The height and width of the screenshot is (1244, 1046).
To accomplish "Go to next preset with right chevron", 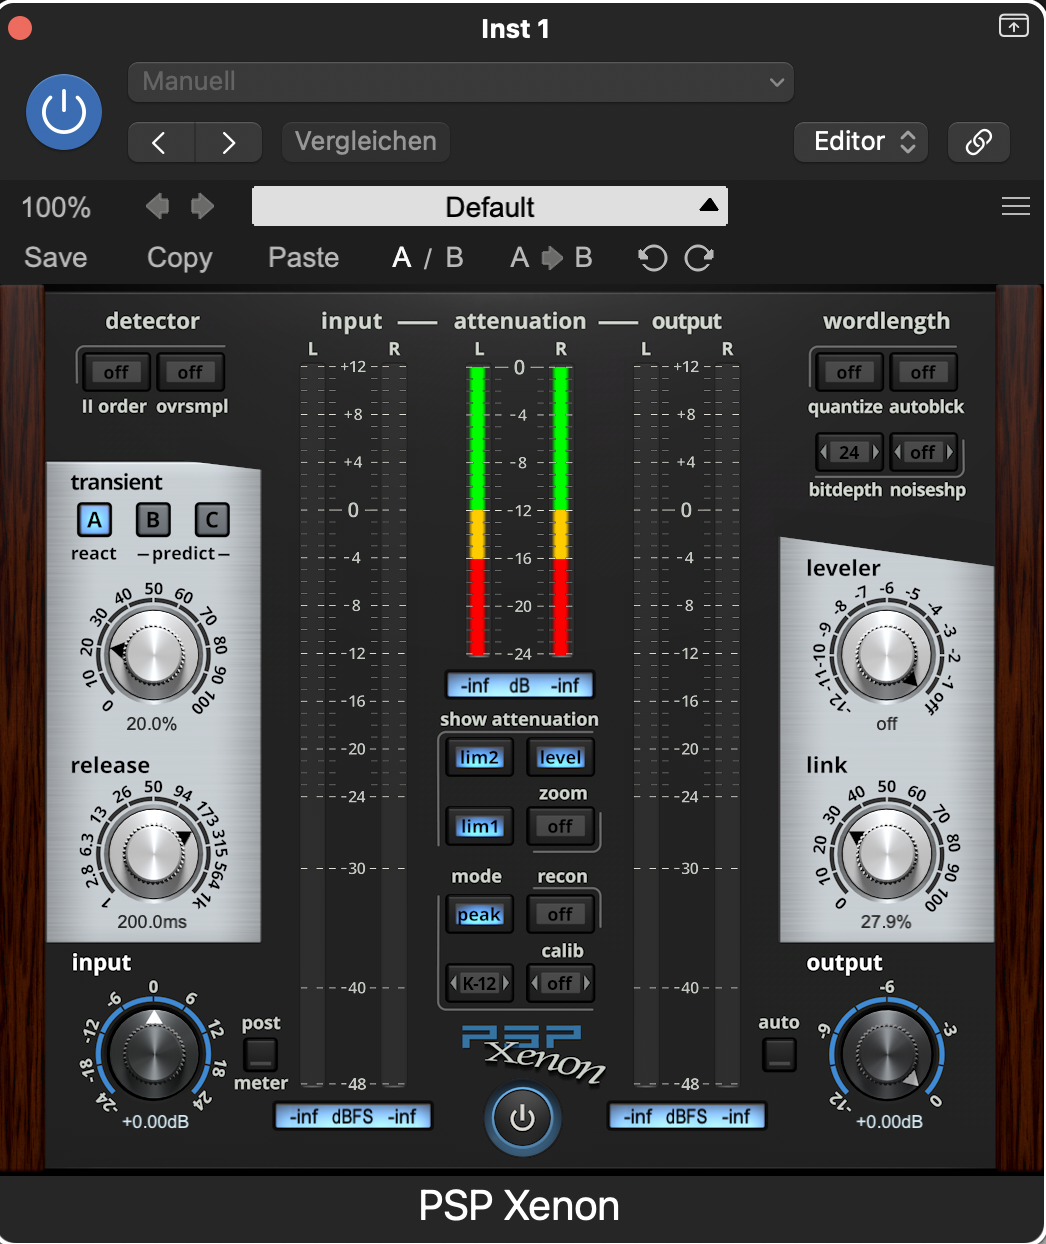I will (229, 142).
